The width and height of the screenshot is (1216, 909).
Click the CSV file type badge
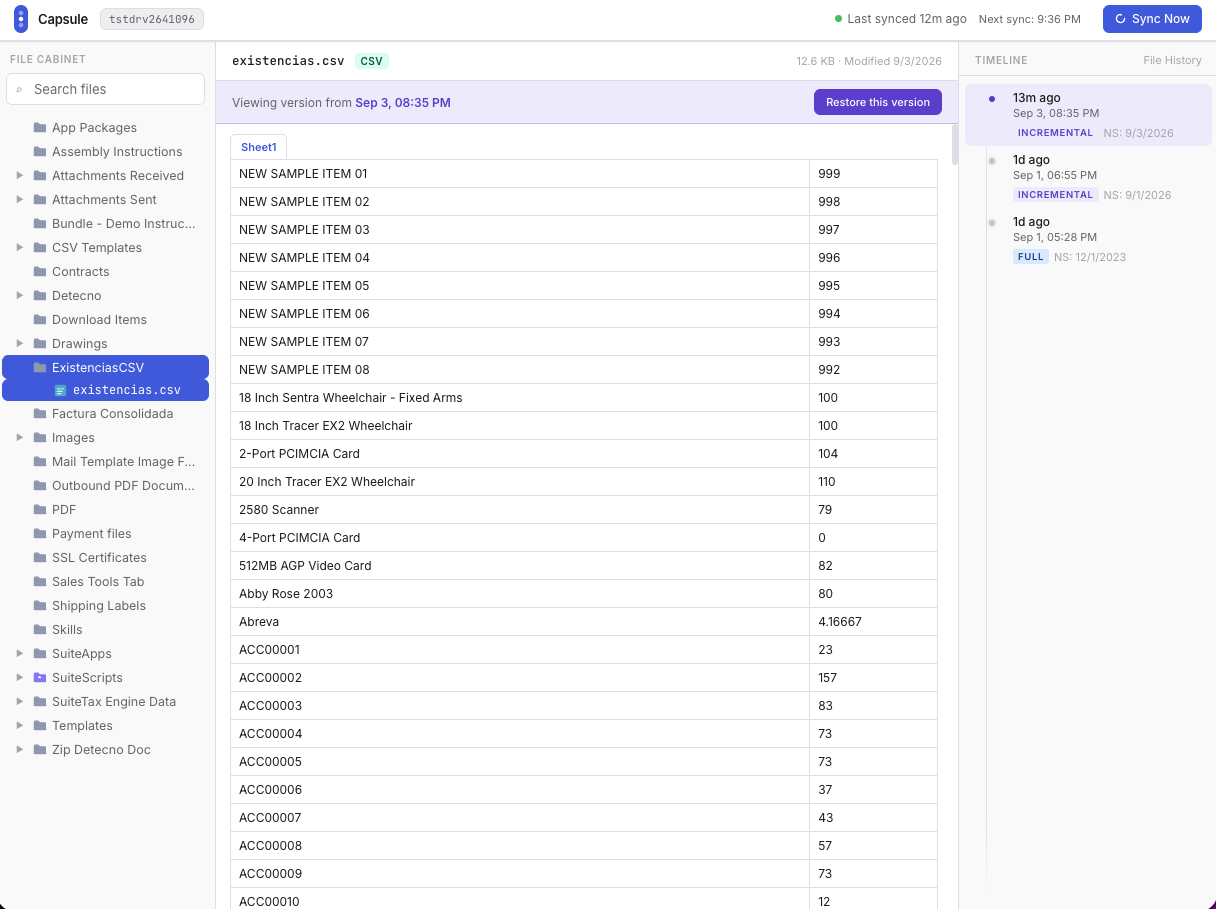click(x=372, y=61)
